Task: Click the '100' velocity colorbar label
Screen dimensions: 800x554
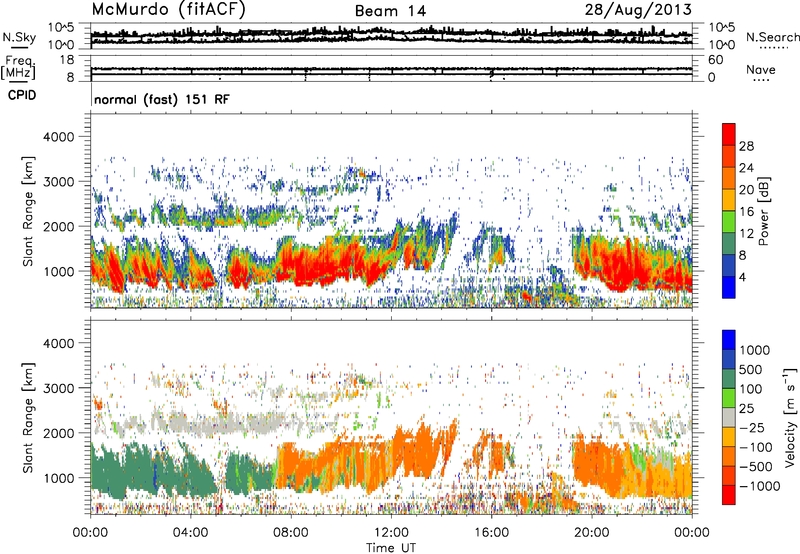Action: pos(751,389)
